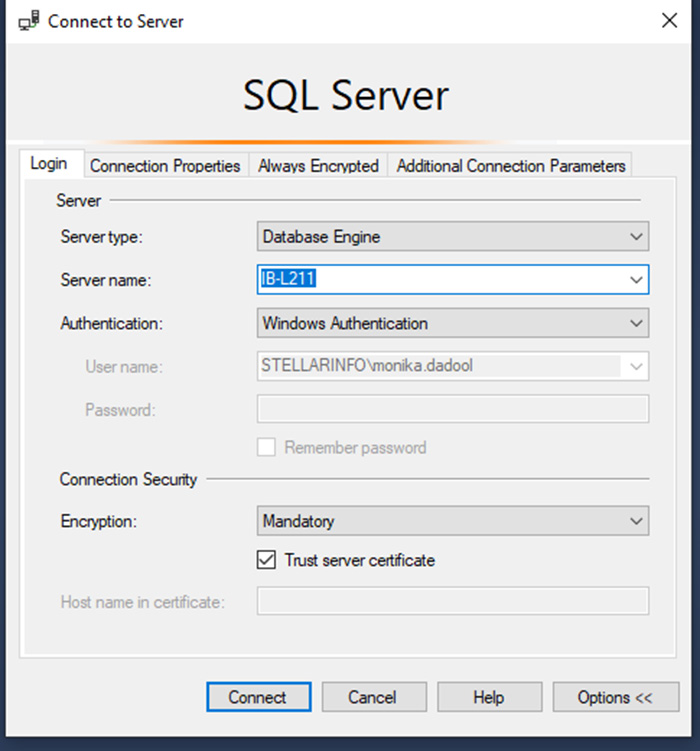Open the Always Encrypted tab
This screenshot has height=751, width=700.
point(318,166)
